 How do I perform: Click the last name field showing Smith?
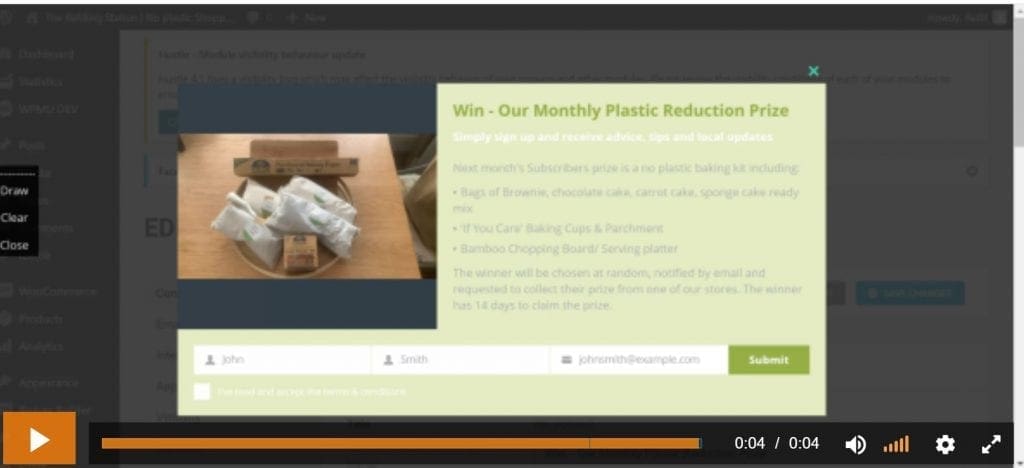(460, 360)
